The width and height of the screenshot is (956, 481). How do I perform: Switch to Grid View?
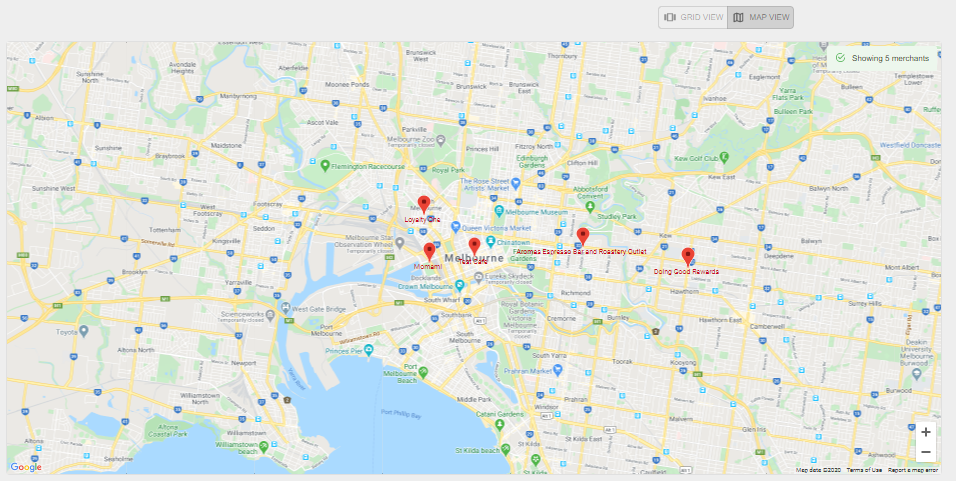[x=693, y=17]
